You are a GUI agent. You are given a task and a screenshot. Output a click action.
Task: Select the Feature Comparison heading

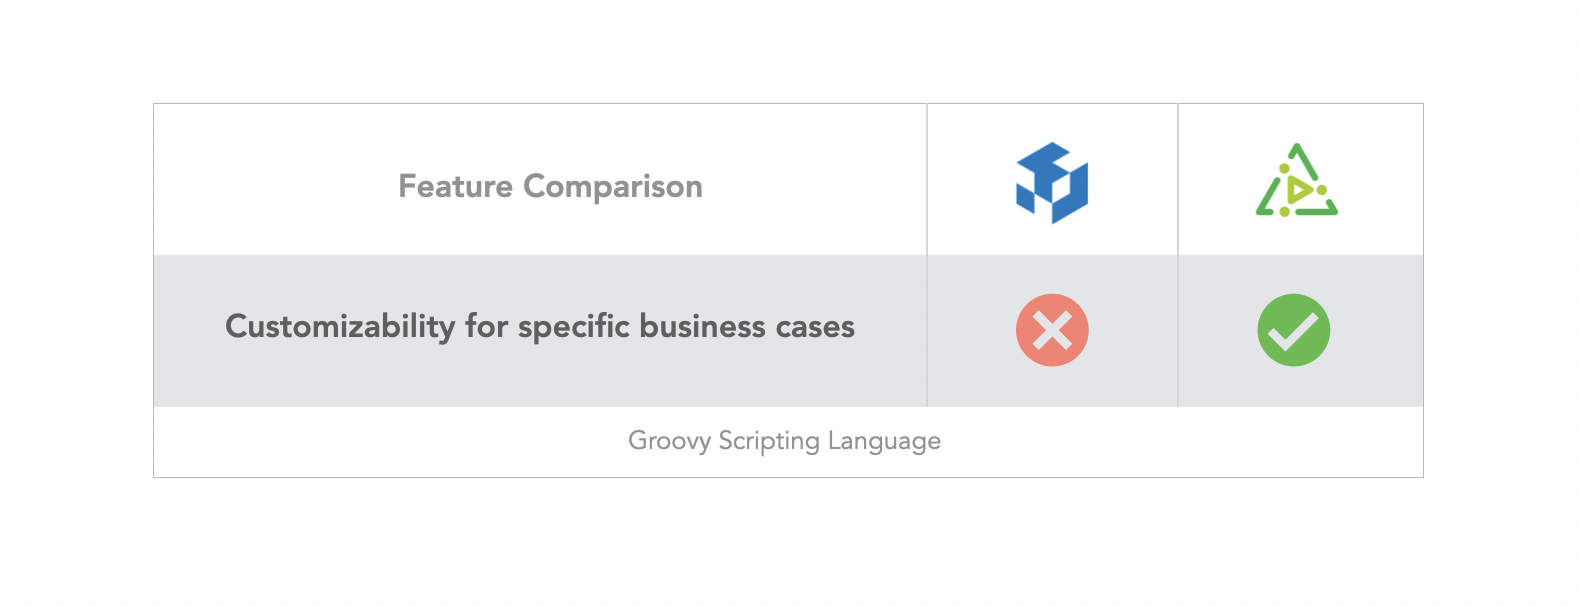[550, 186]
